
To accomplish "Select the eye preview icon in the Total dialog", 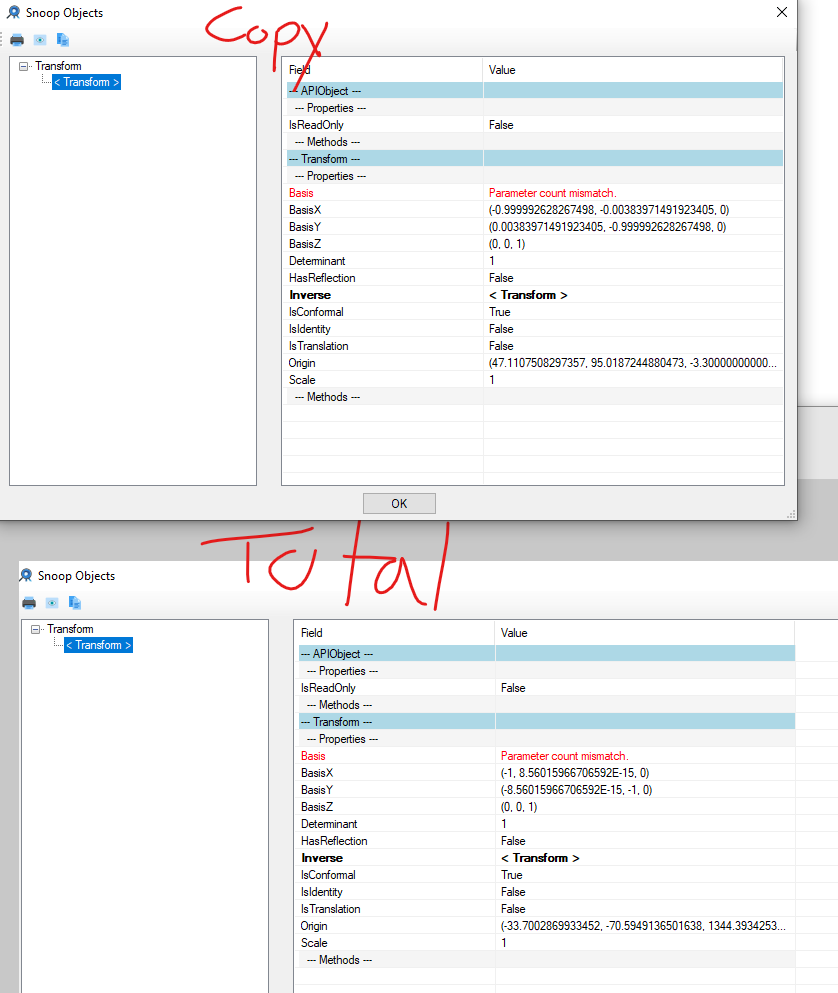I will coord(51,602).
